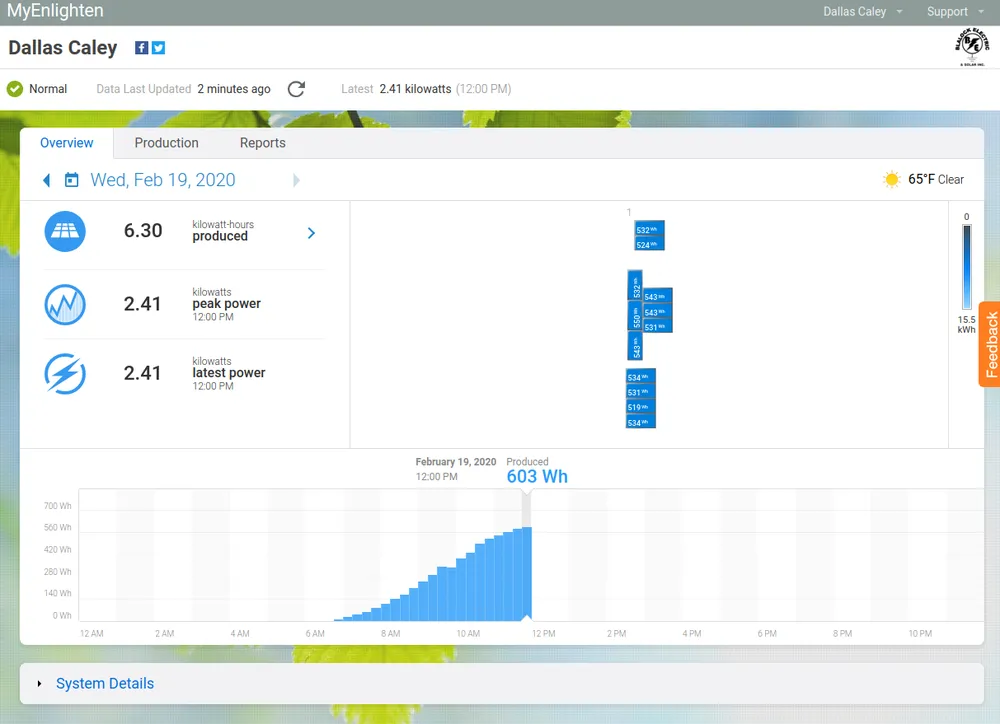1000x724 pixels.
Task: Open the Support dropdown menu
Action: click(x=954, y=12)
